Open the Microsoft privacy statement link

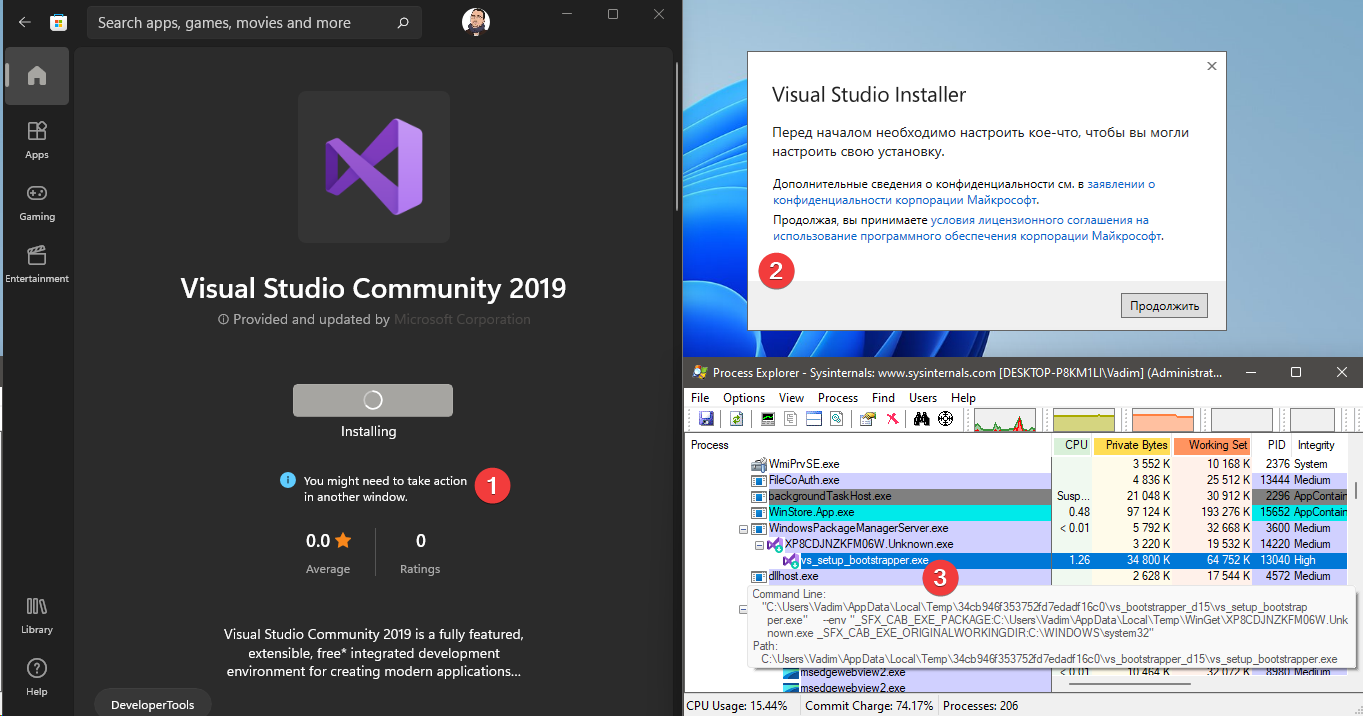(964, 192)
